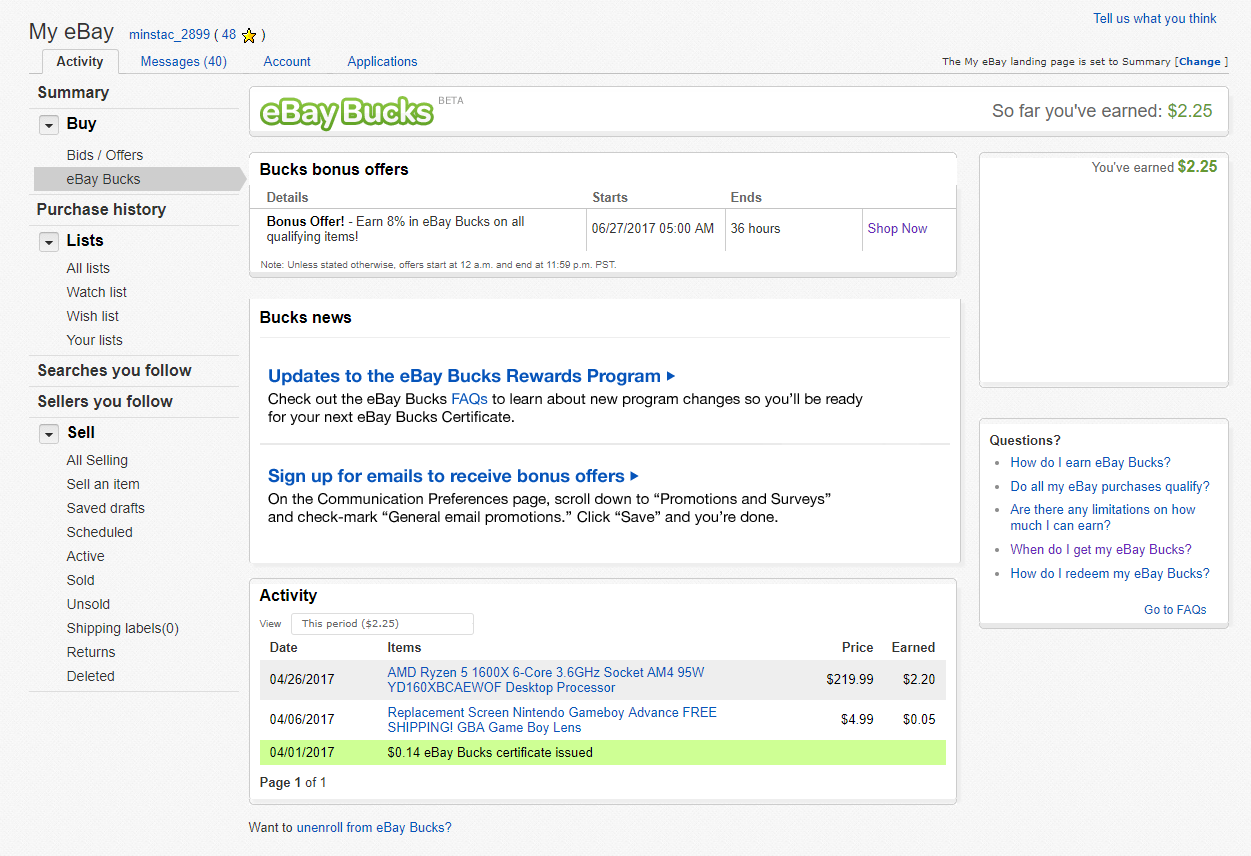Viewport: 1251px width, 856px height.
Task: Open Purchase history in the sidebar
Action: (x=101, y=209)
